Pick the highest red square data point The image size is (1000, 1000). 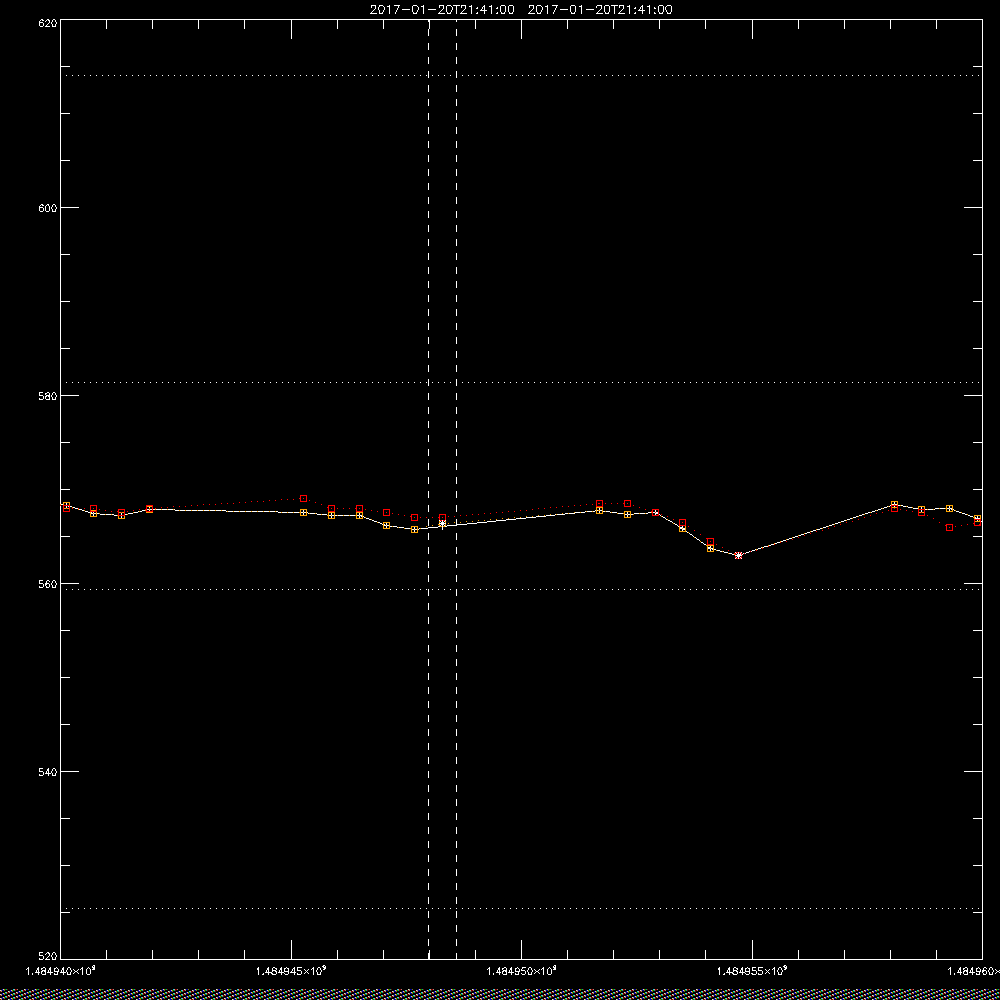coord(304,499)
